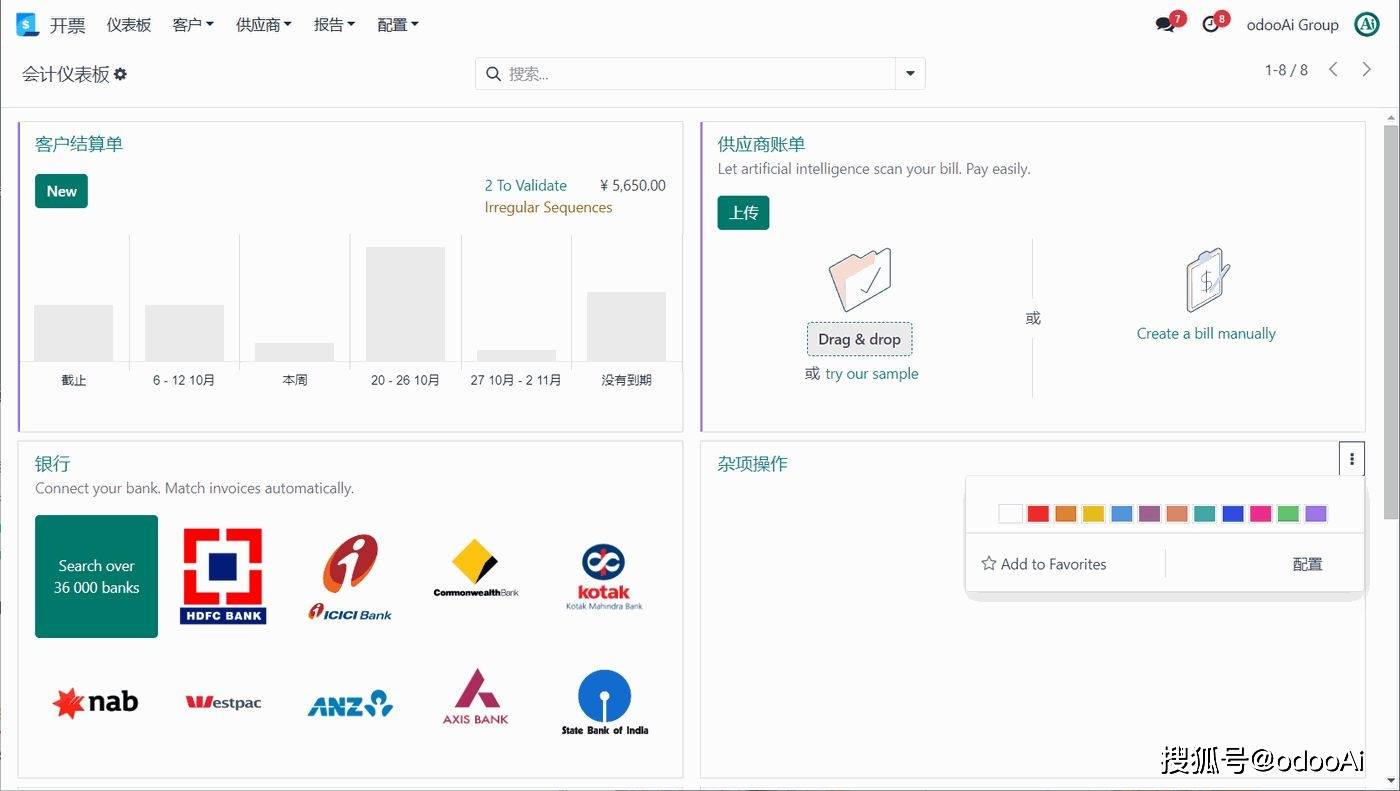Click the ¥ 5,650.00 amount

(x=632, y=185)
